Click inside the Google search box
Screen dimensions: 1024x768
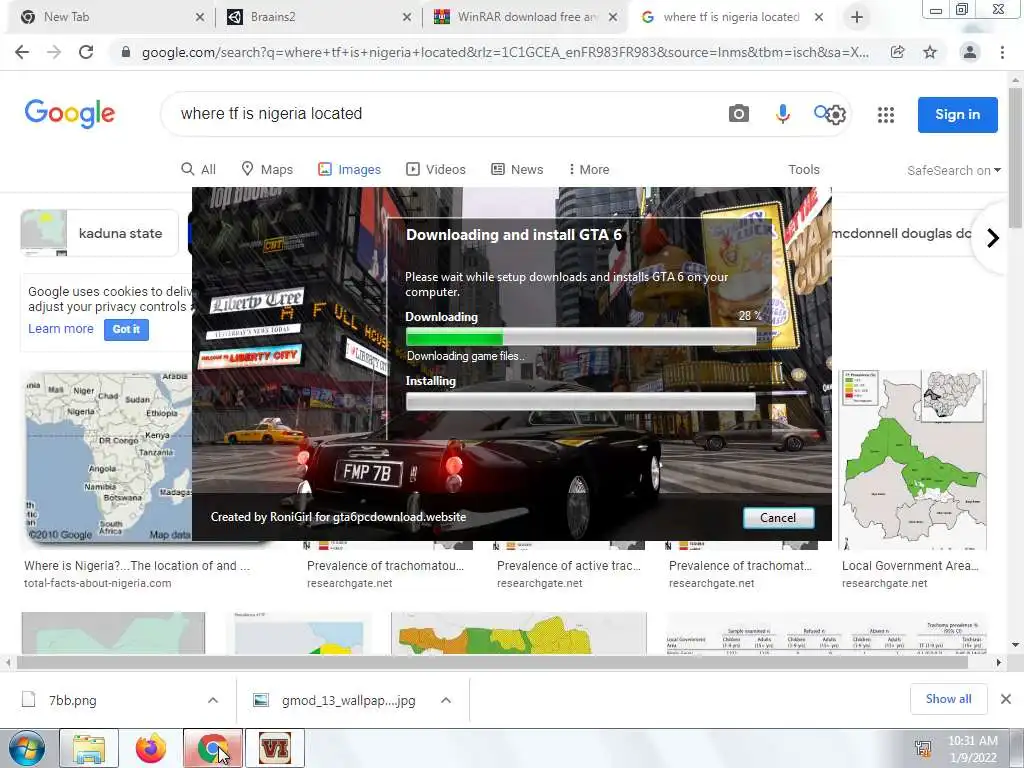[x=444, y=114]
